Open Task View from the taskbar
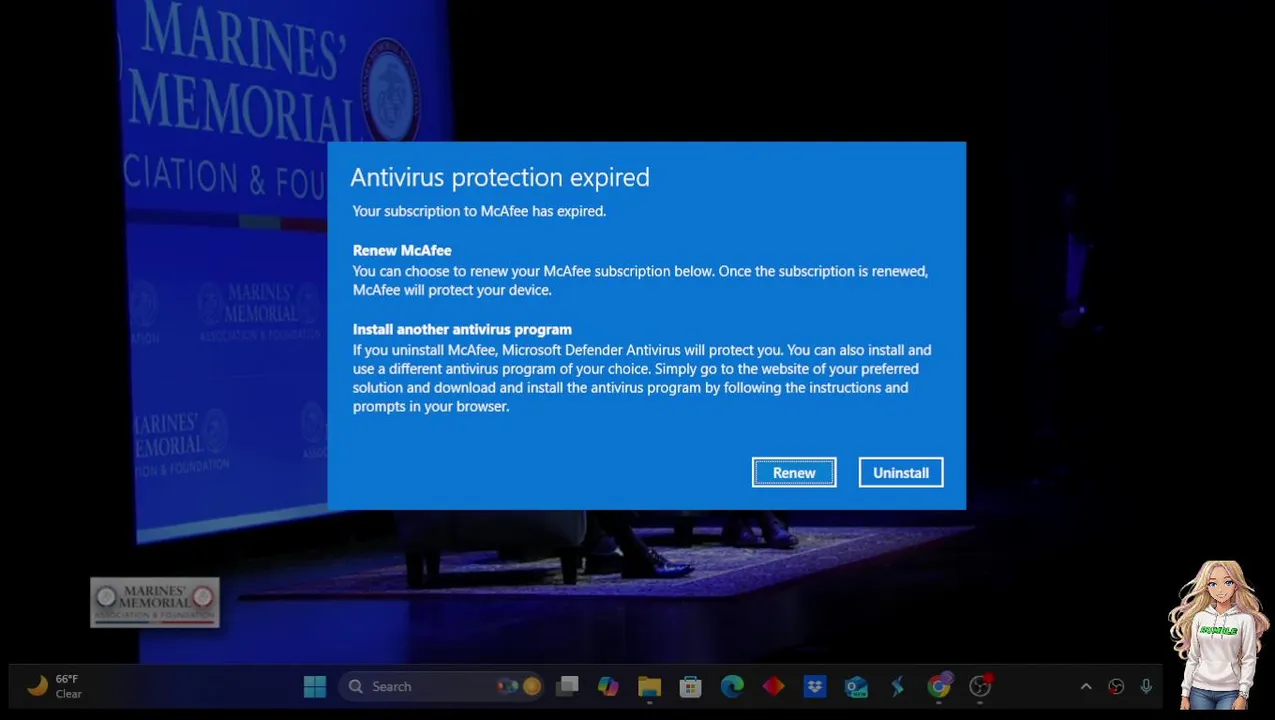This screenshot has width=1275, height=720. click(568, 686)
